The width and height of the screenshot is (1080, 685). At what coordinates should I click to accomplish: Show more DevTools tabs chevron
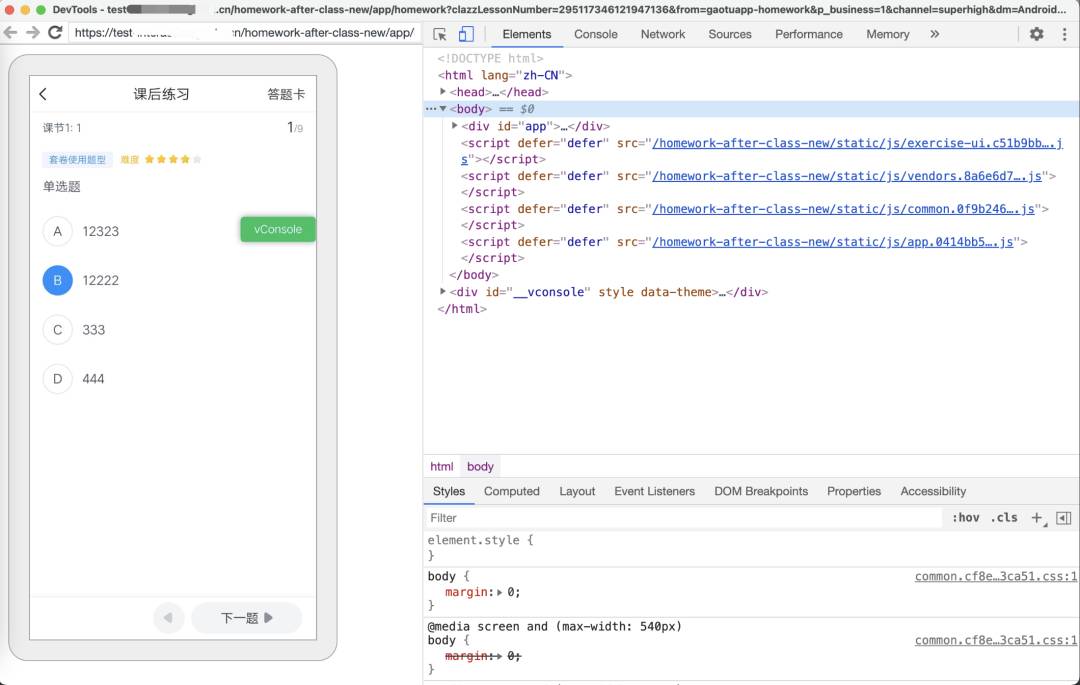[935, 34]
